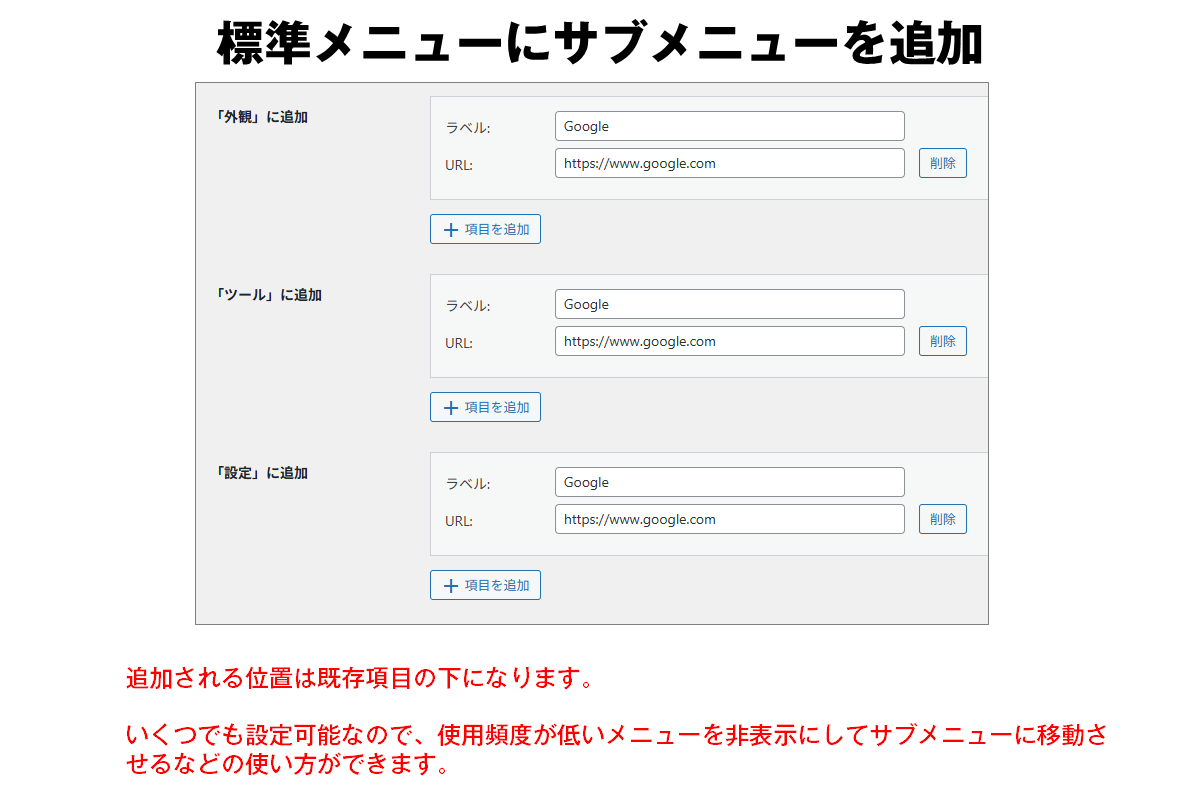Add item button under 「ツール」に追加
The height and width of the screenshot is (800, 1200).
click(x=485, y=407)
